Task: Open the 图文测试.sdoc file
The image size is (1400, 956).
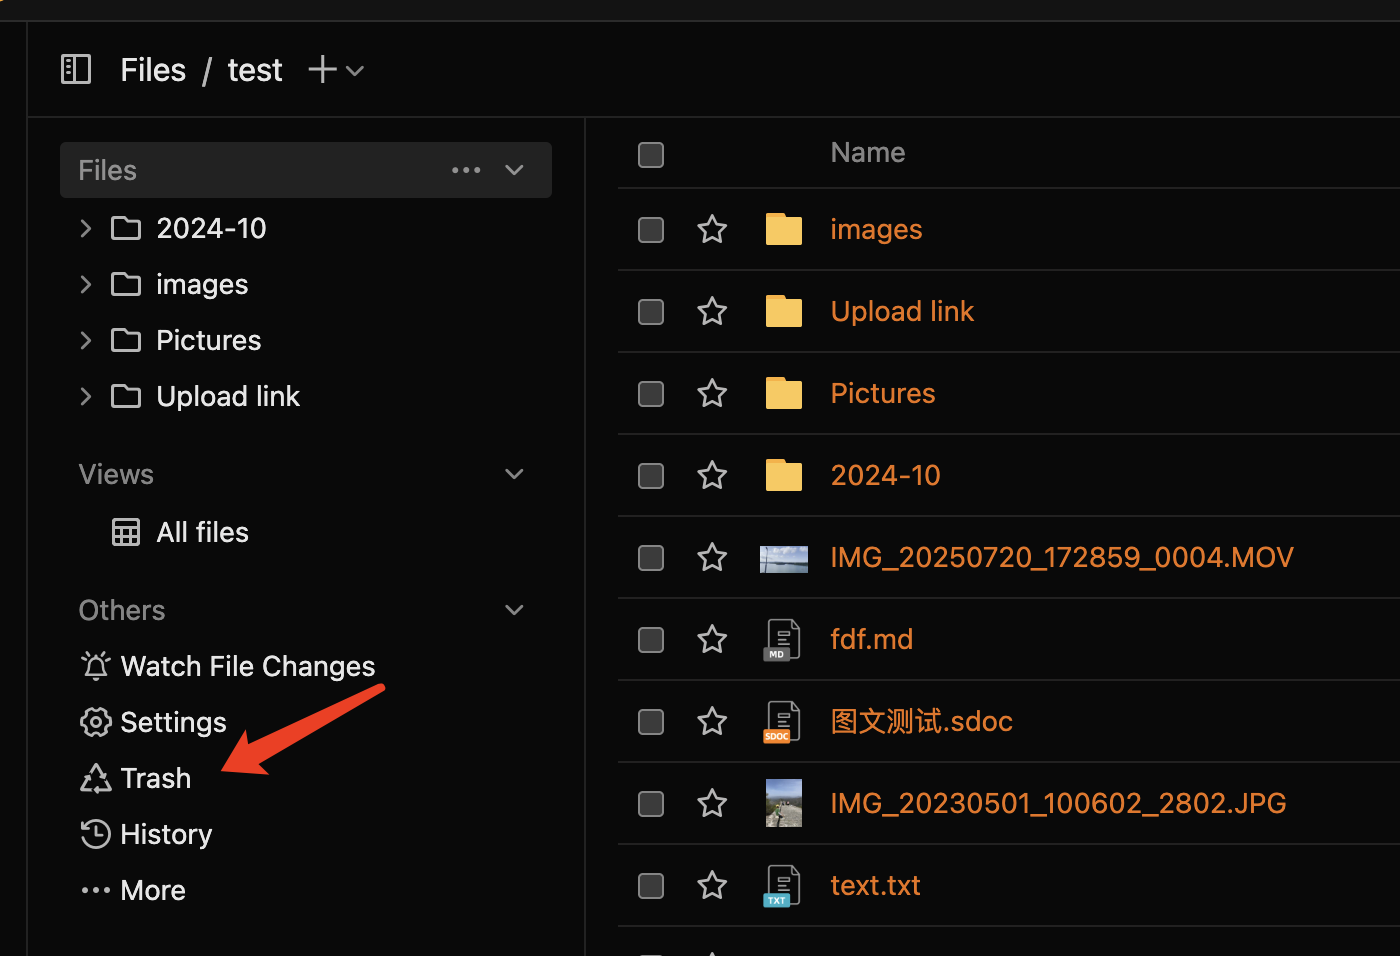Action: click(x=921, y=721)
